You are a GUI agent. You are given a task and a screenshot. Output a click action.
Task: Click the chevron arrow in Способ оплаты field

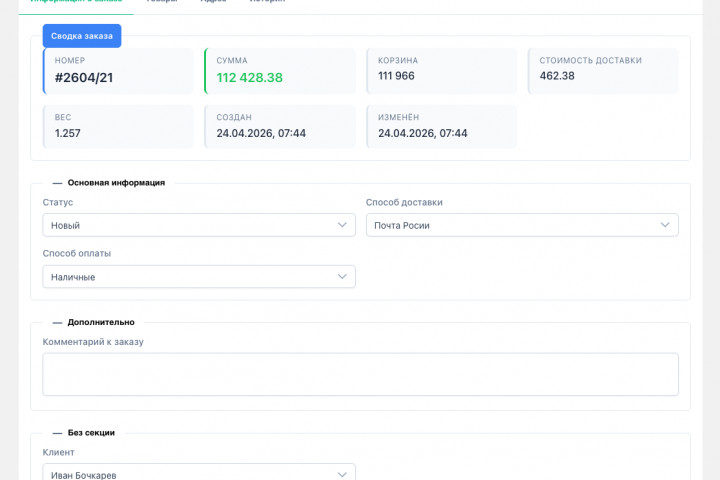(342, 276)
